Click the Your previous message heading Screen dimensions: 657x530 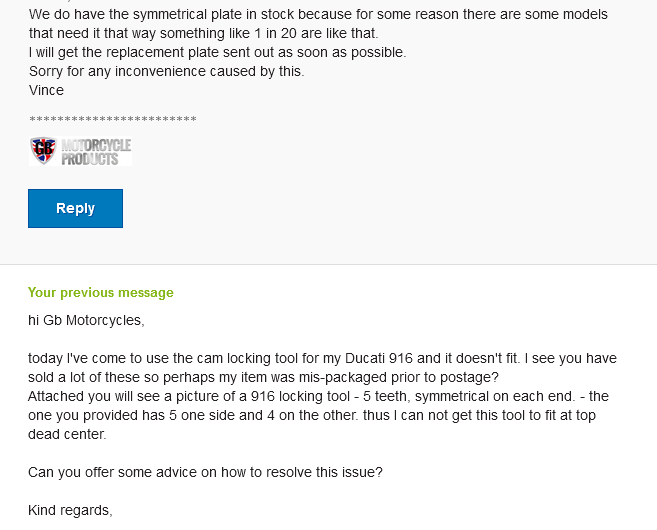[x=101, y=292]
